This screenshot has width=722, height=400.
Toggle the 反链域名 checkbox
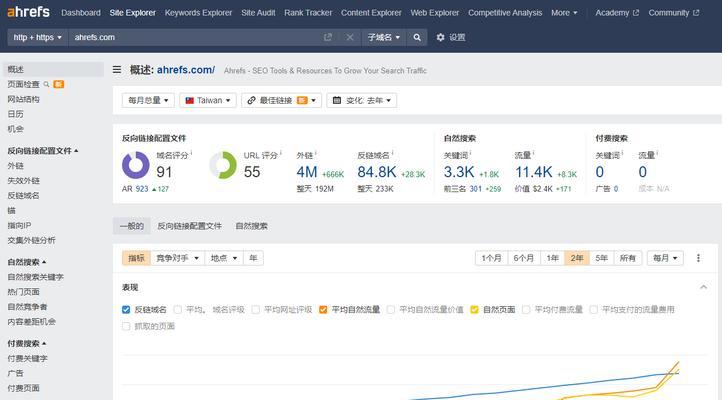(126, 310)
